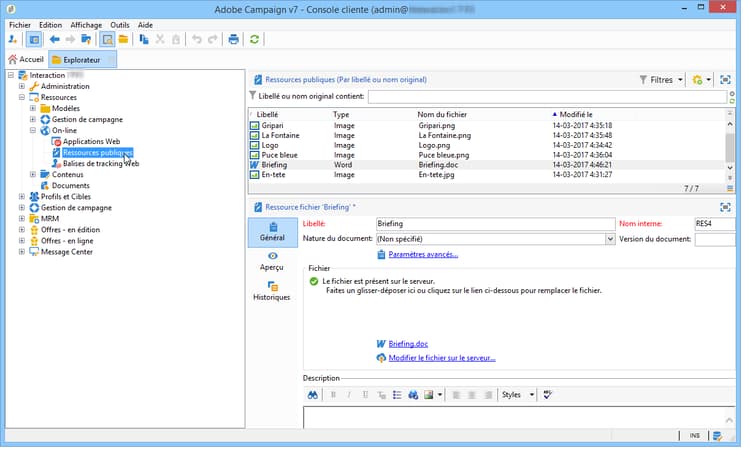The width and height of the screenshot is (750, 456).
Task: Click the Libellé input field containing Briefing
Action: tap(496, 224)
